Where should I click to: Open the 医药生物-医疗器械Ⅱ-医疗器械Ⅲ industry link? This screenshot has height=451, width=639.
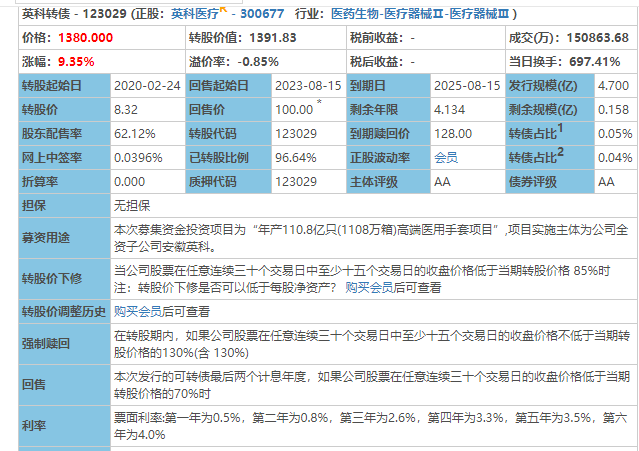coord(420,14)
